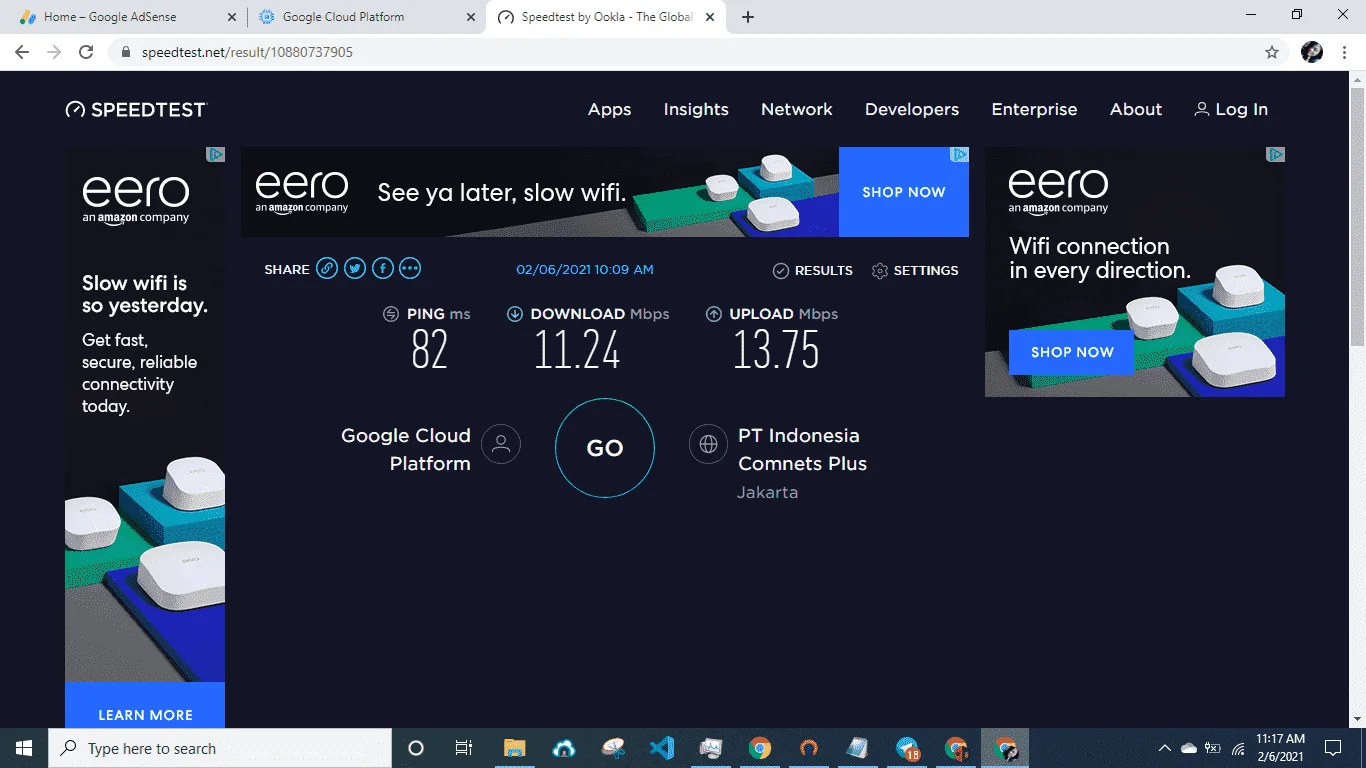This screenshot has height=768, width=1366.
Task: Click the server location Jakarta
Action: (x=767, y=492)
